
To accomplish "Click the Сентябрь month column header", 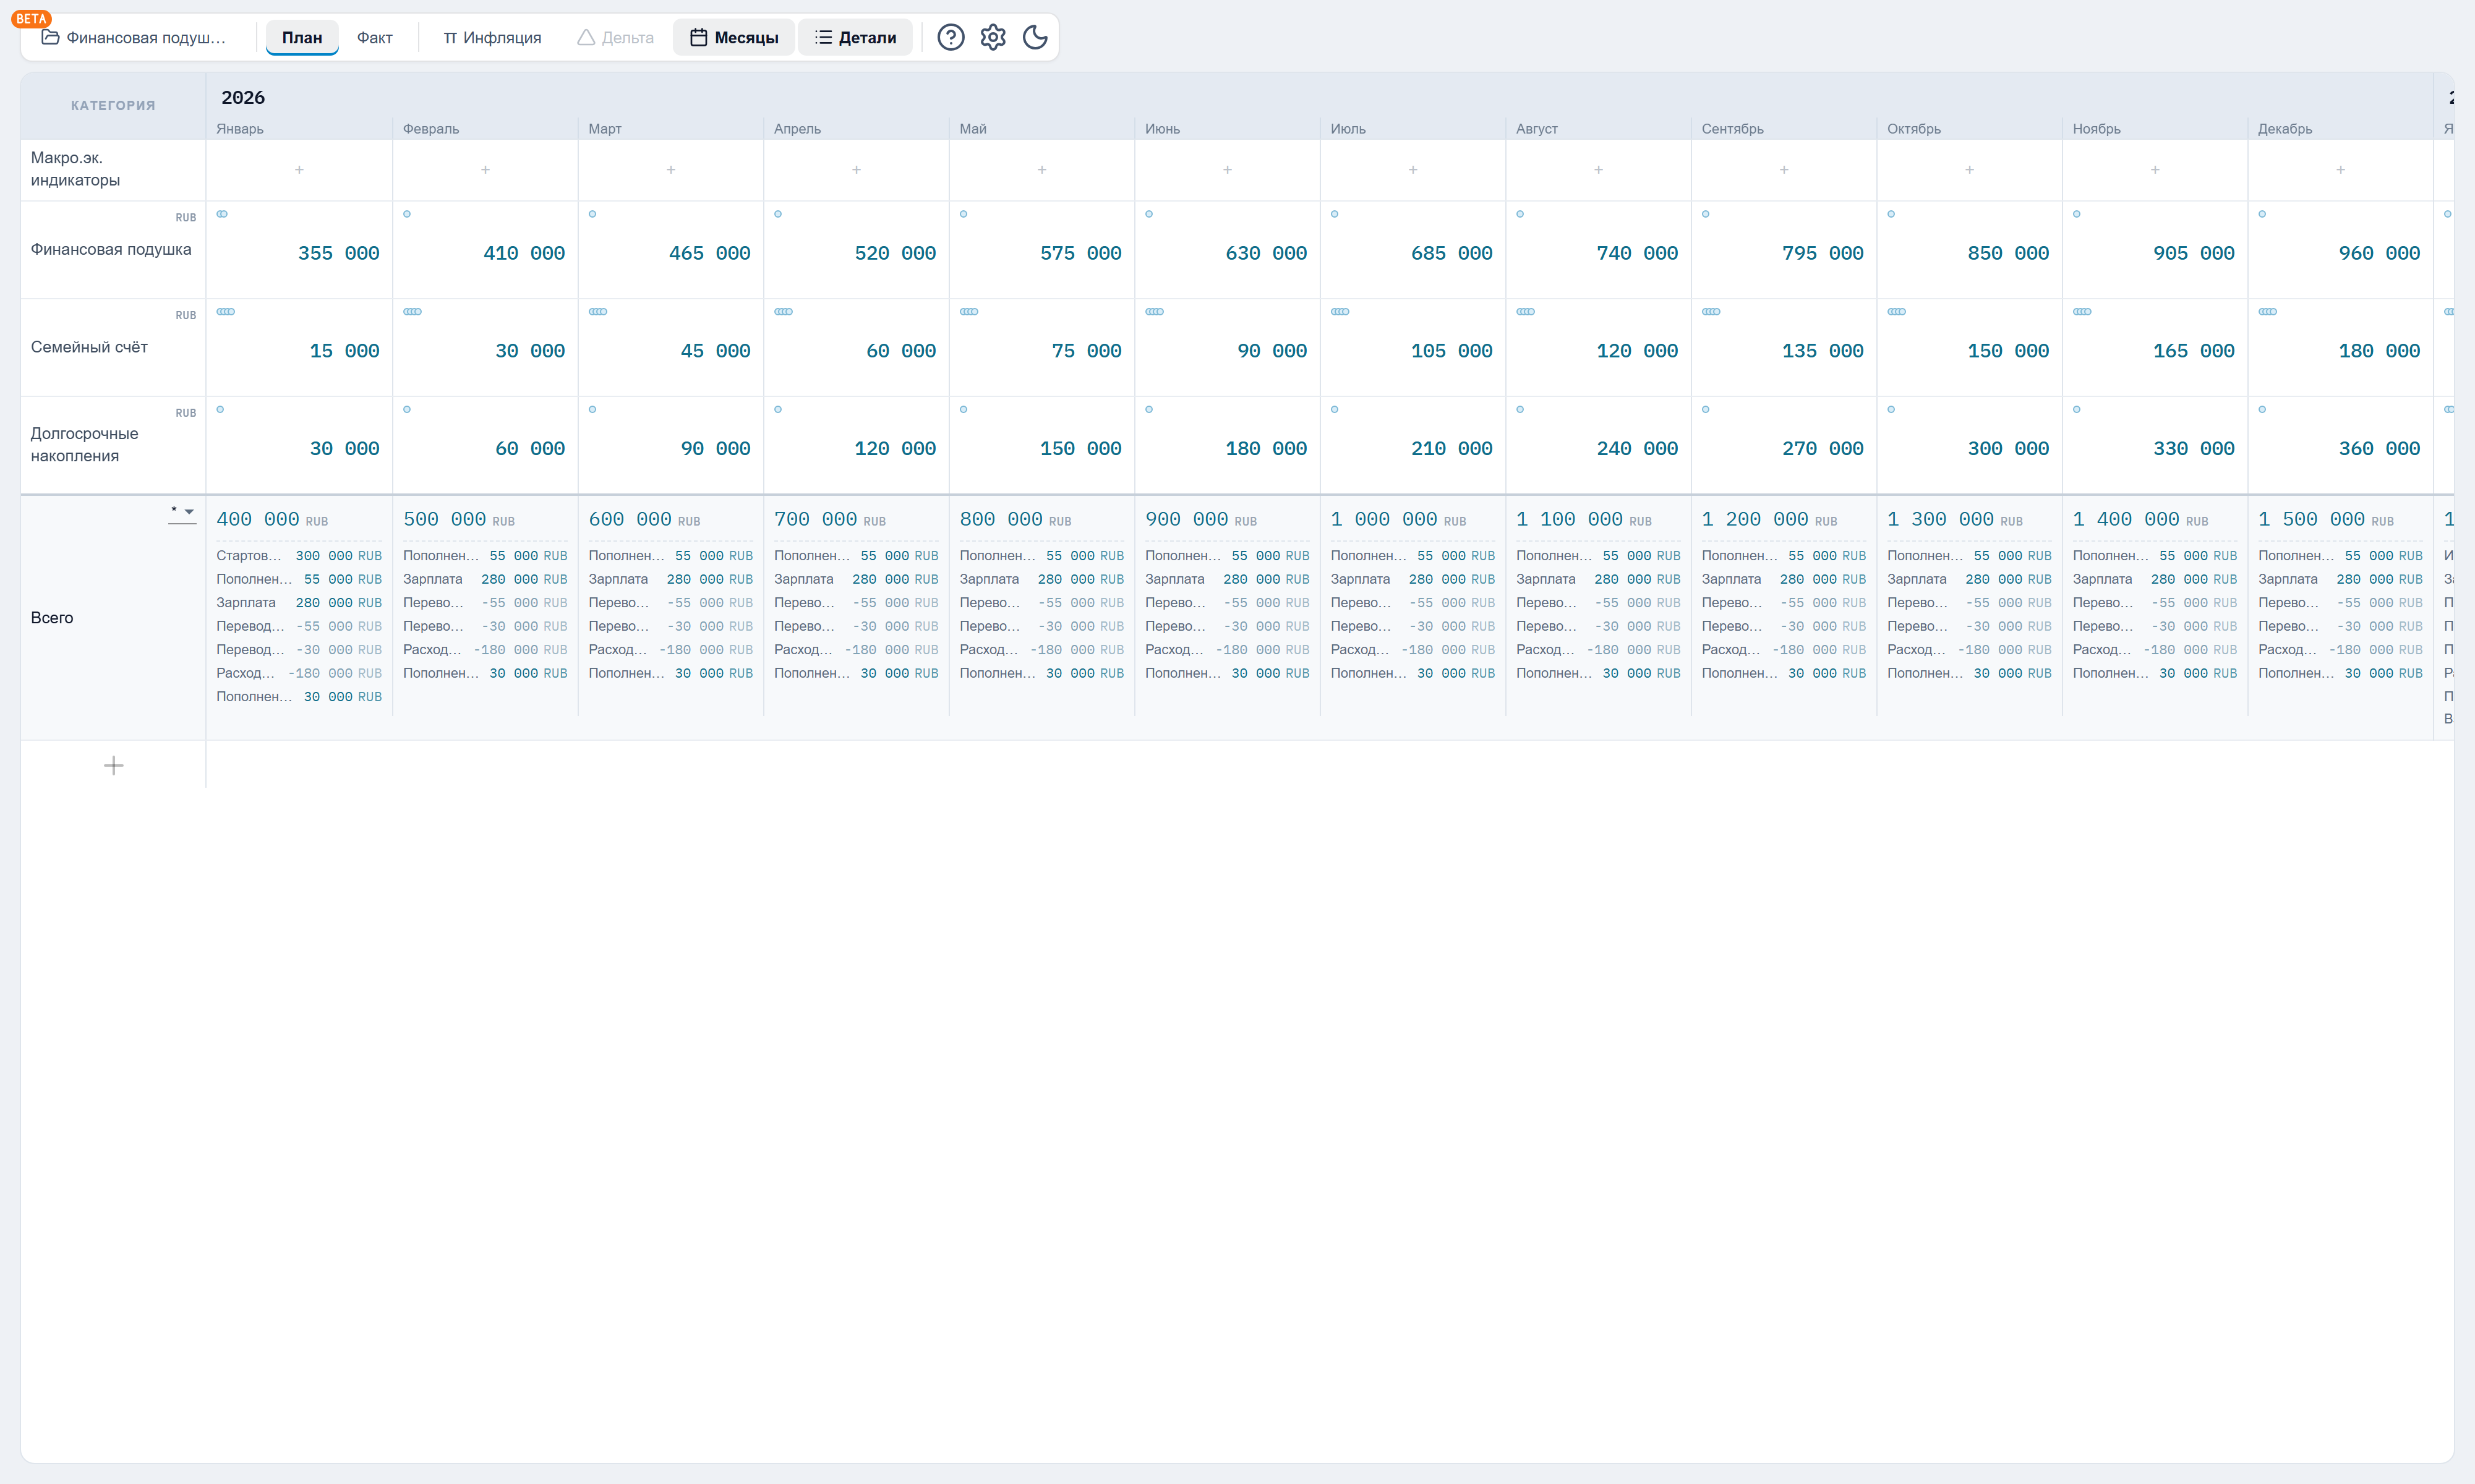I will pos(1732,129).
